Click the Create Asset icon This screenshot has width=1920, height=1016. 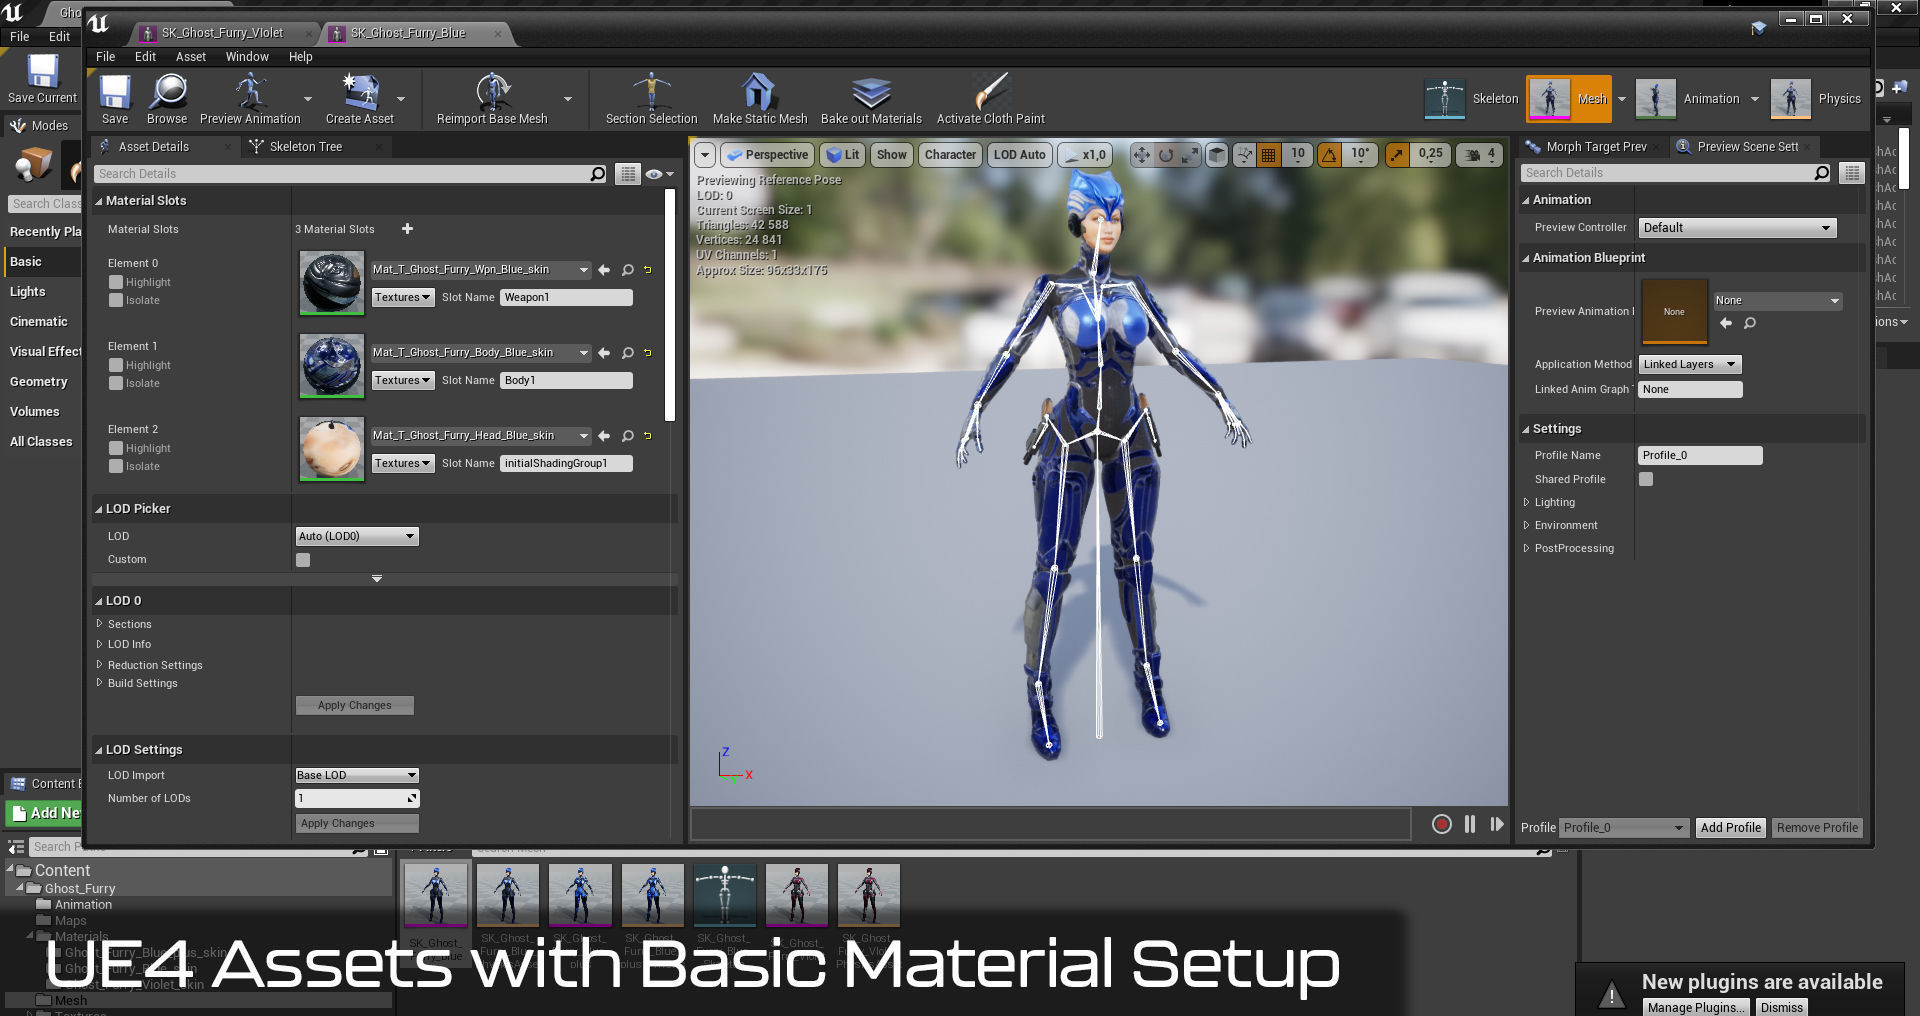[x=360, y=99]
